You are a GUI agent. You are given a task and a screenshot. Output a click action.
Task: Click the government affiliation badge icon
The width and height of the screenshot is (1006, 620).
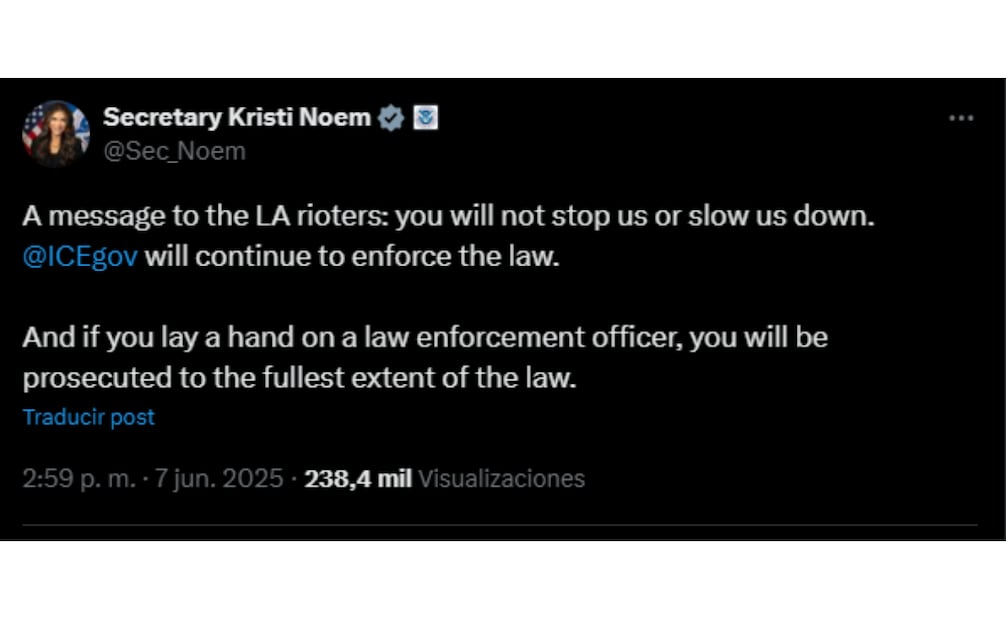(x=426, y=118)
